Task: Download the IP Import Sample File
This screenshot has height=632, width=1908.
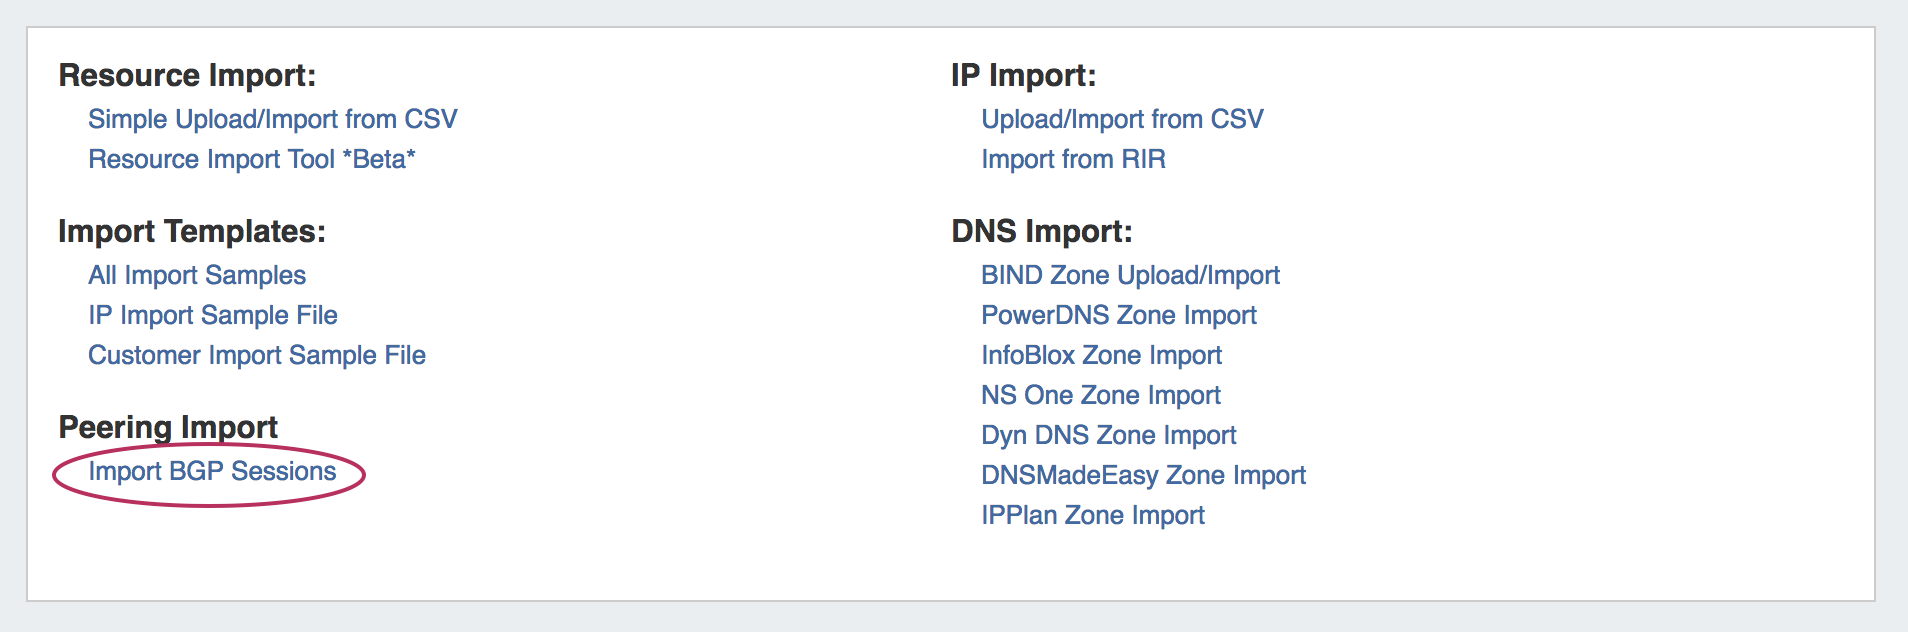Action: 213,315
